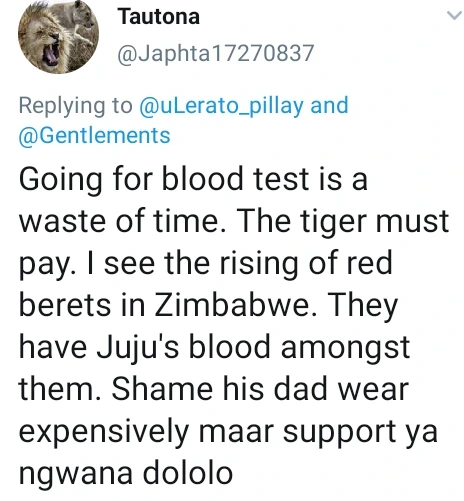Click the word 'Zimbabwe' in the tweet

[x=232, y=305]
